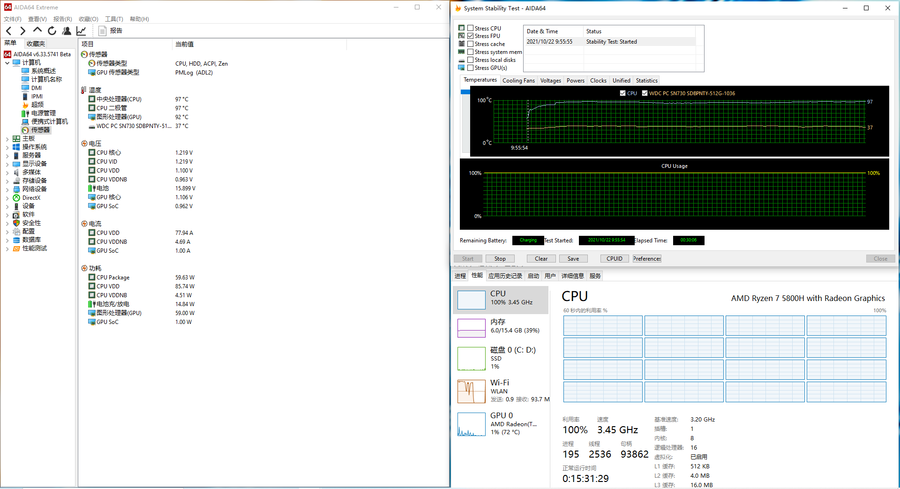Select 系统概述 in the computer tree
This screenshot has height=489, width=900.
point(38,71)
